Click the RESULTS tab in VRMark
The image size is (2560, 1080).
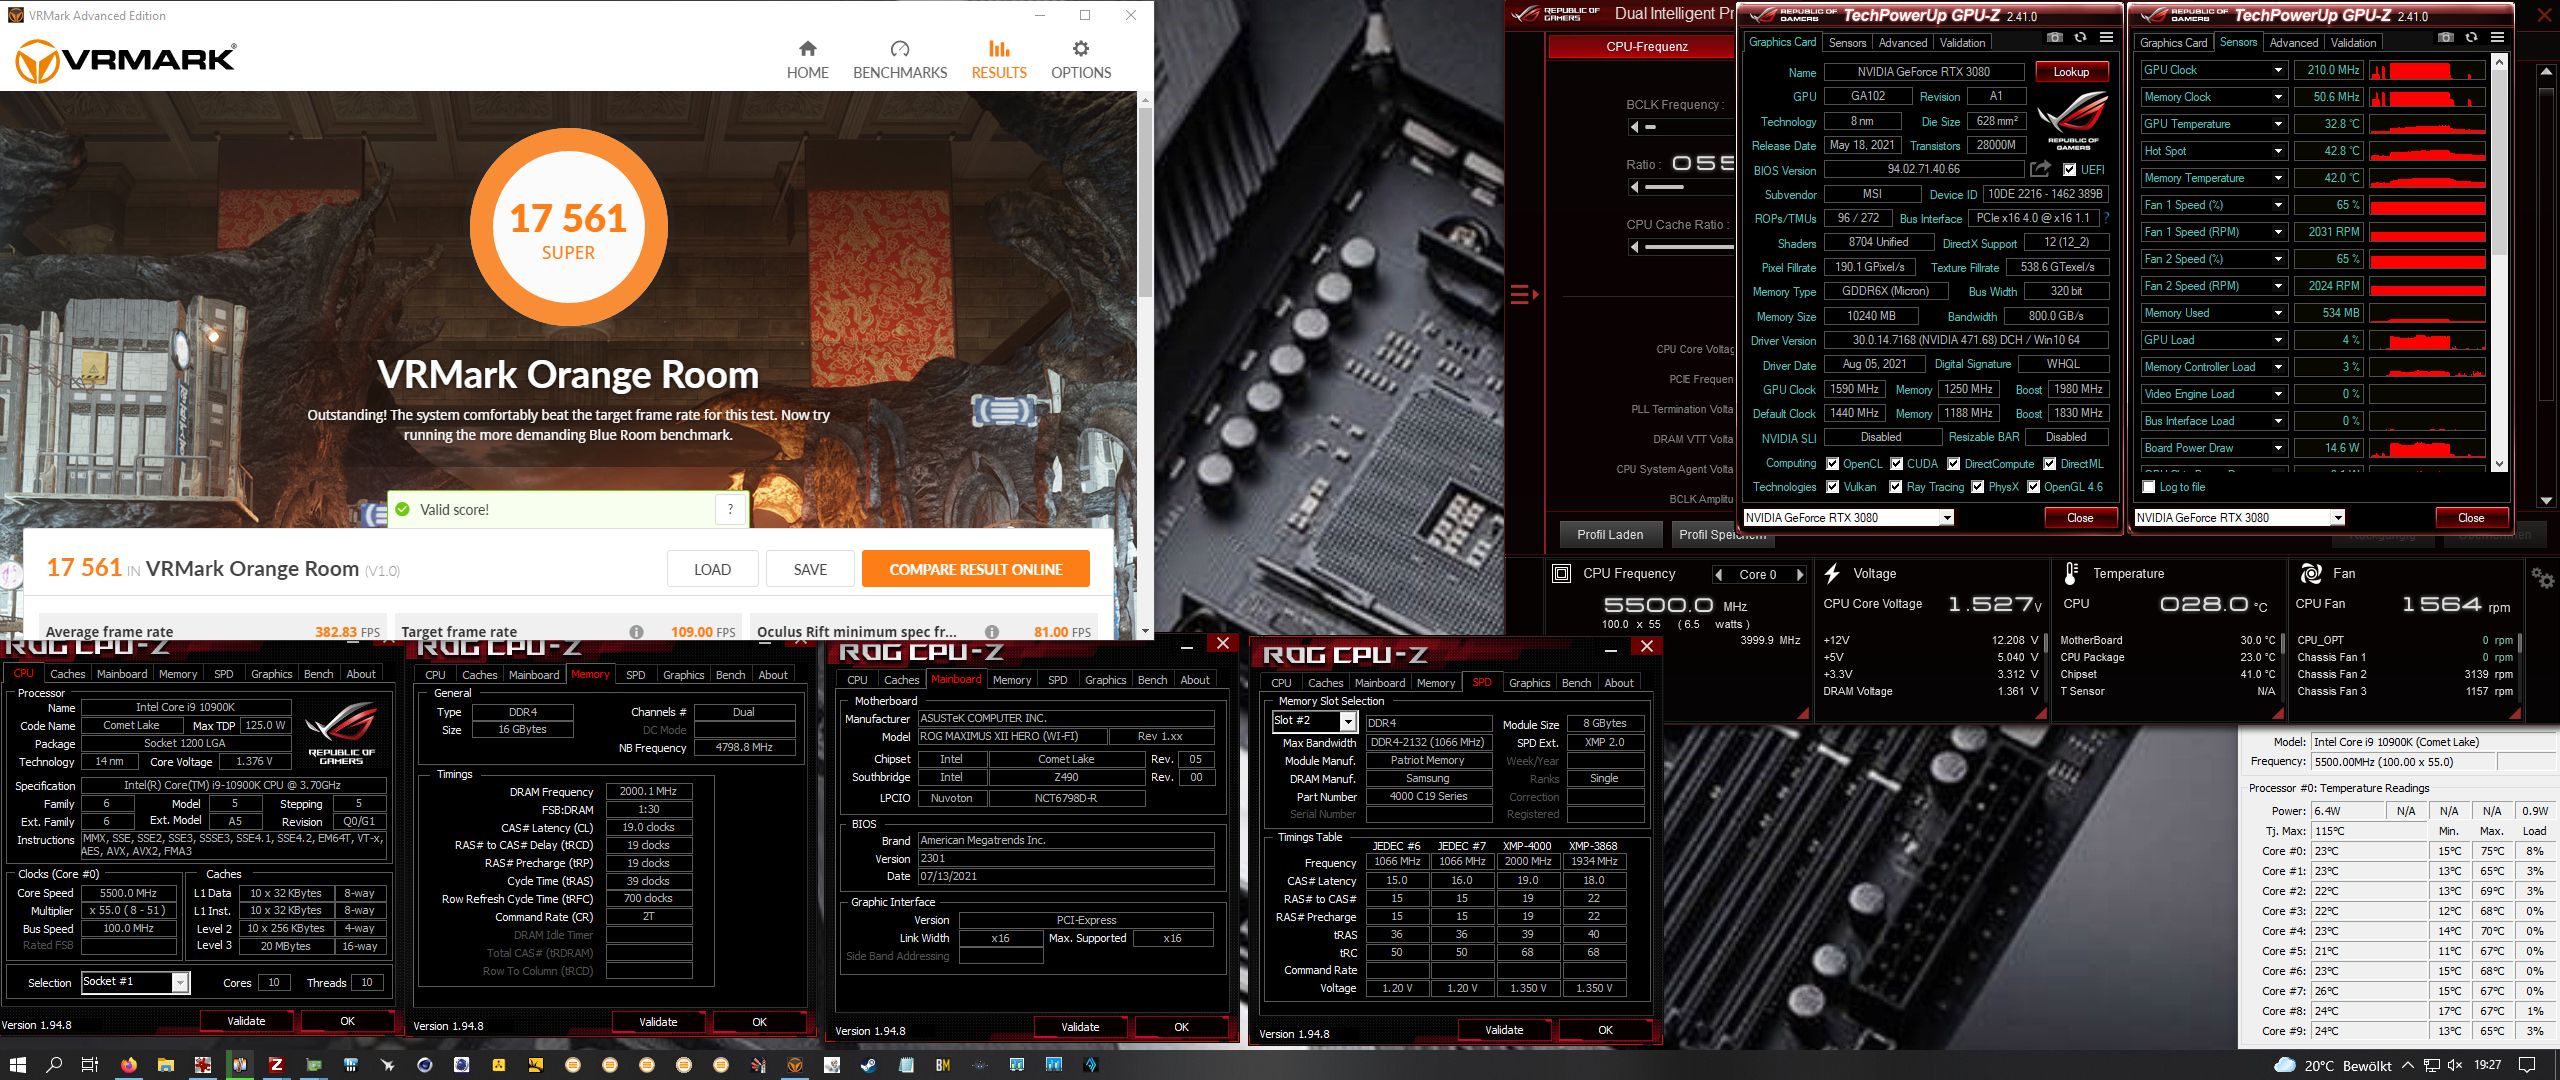coord(999,60)
